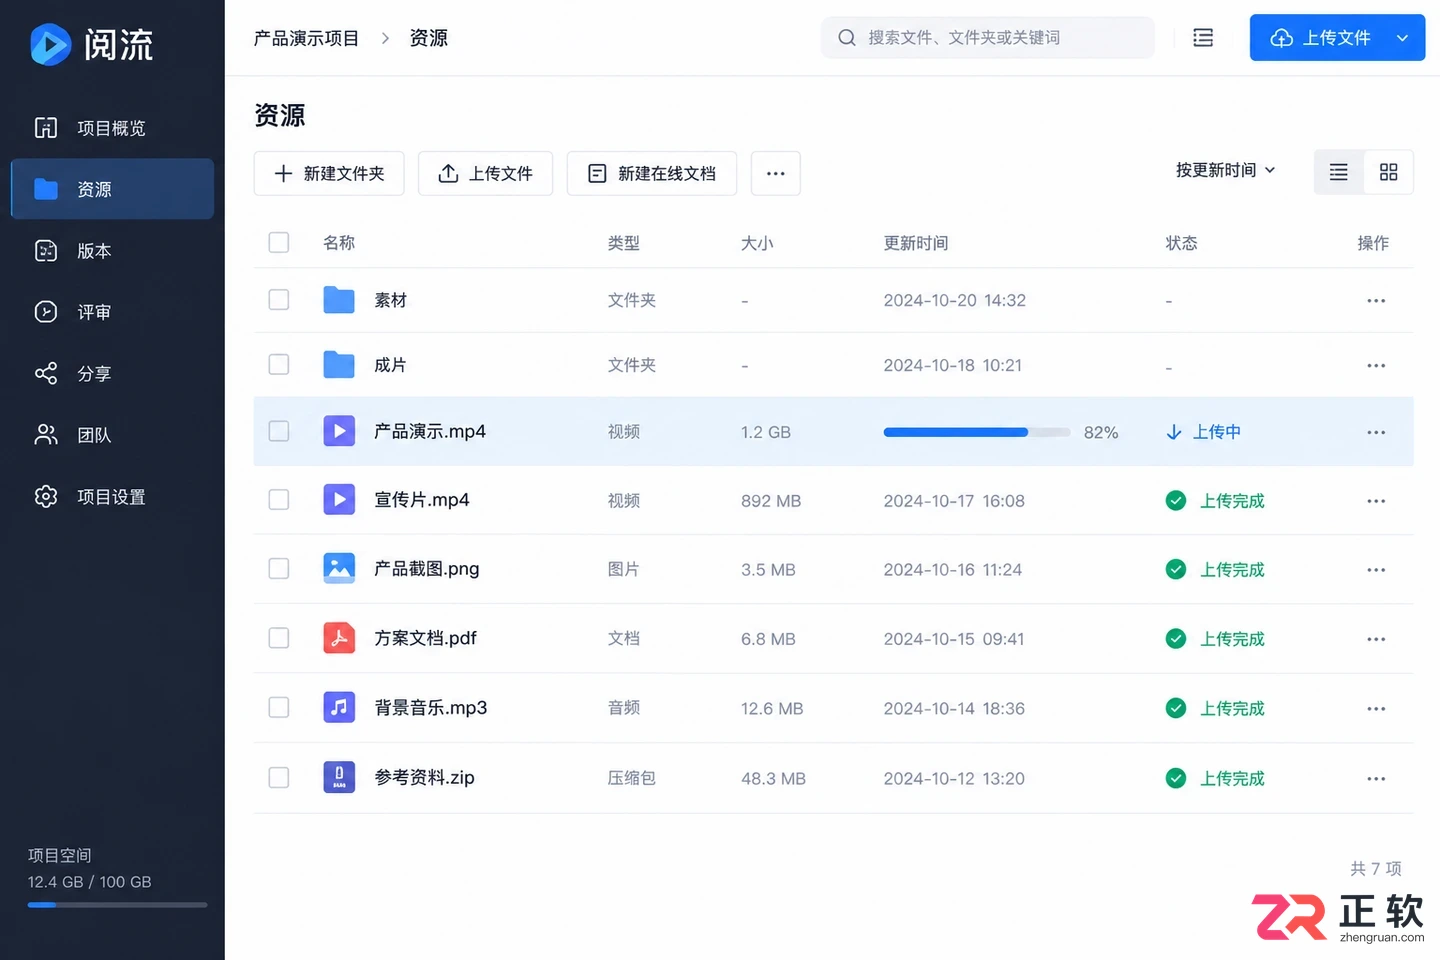Open more actions for 方案文档.pdf row
This screenshot has height=960, width=1440.
(x=1376, y=639)
